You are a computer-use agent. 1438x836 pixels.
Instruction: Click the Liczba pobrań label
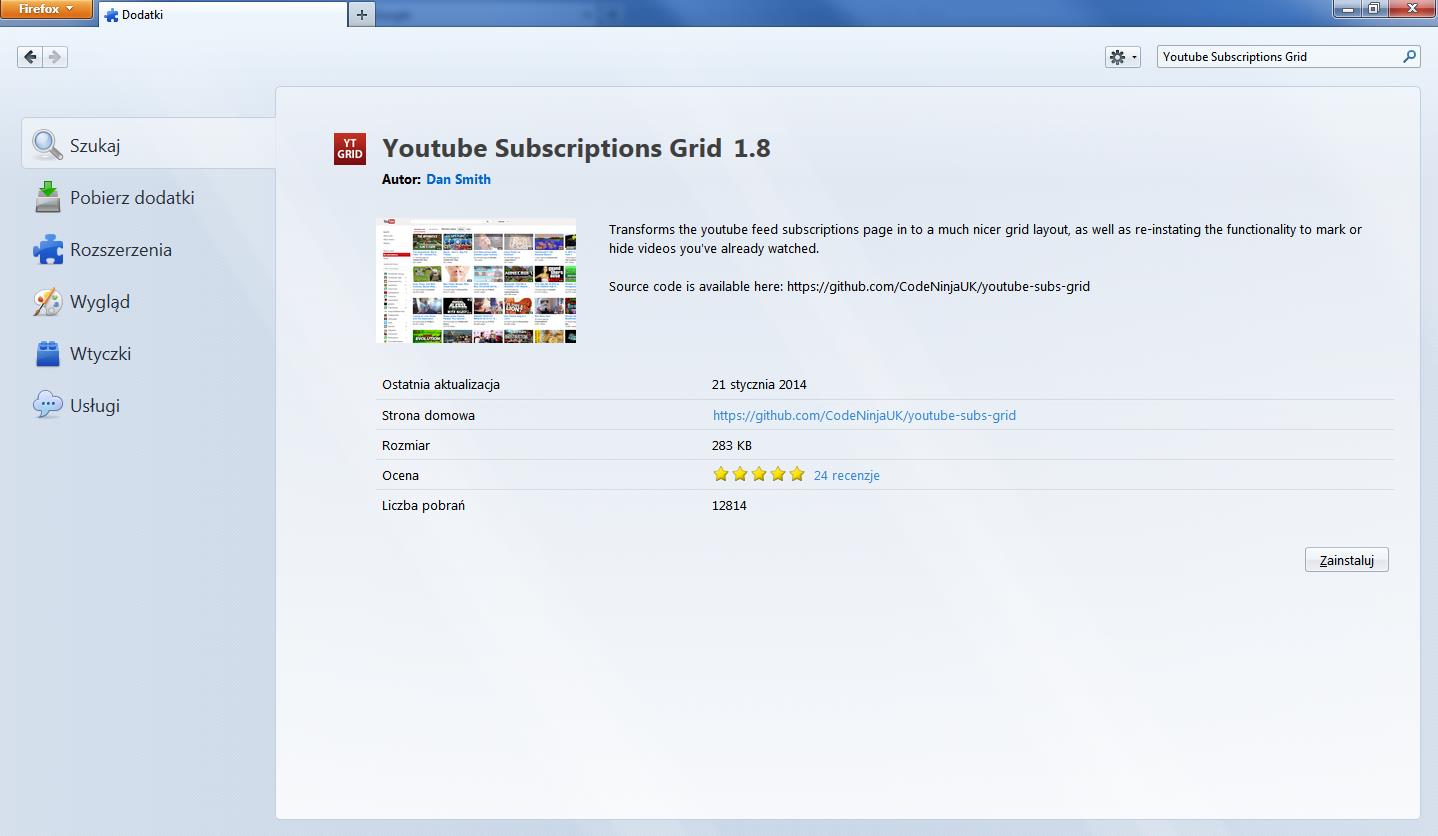tap(423, 505)
